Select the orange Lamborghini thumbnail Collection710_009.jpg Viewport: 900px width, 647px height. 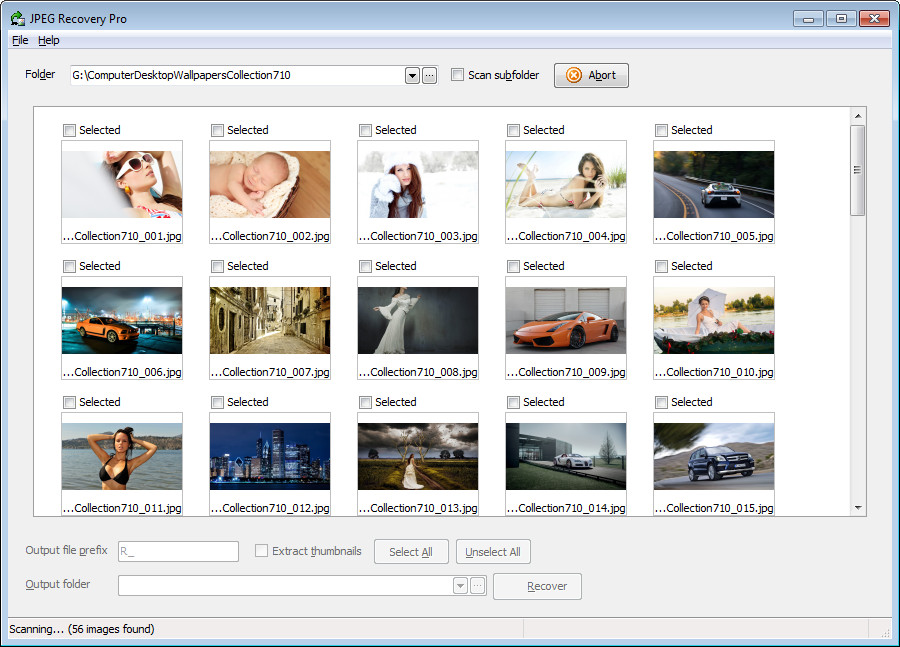565,321
